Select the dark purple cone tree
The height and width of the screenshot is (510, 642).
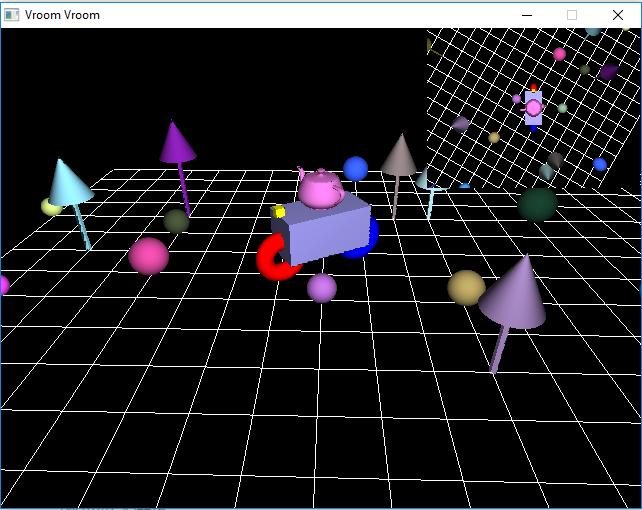177,144
